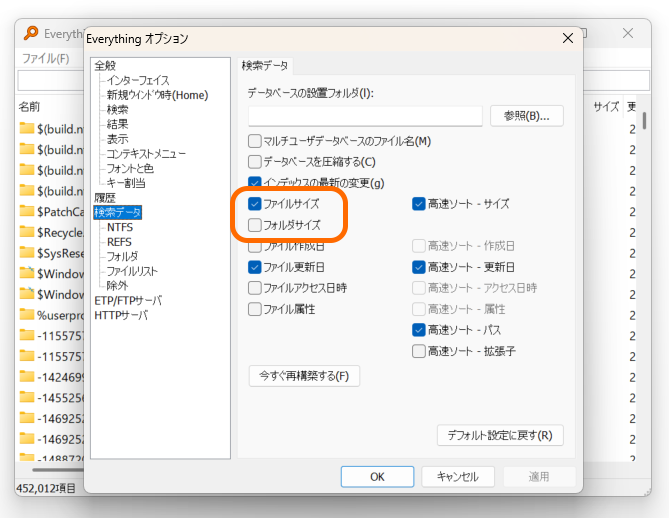Screen dimensions: 669x518
Task: Uncheck the ファイル更新日 checkbox
Action: pos(255,267)
